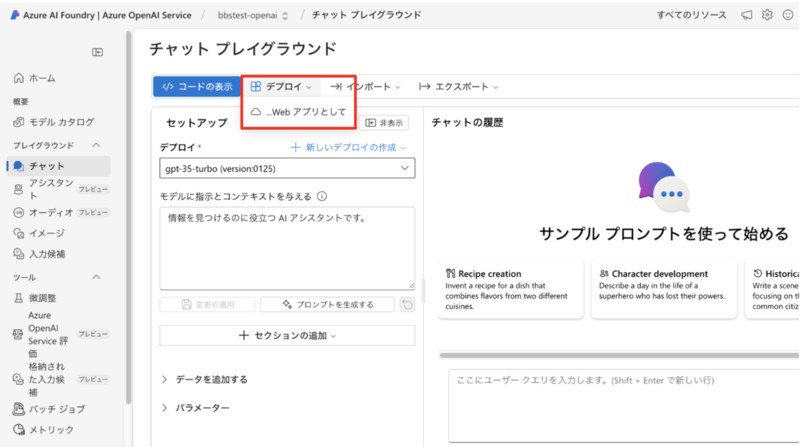The height and width of the screenshot is (447, 800).
Task: Click 新しいデプロイの作成 link
Action: (x=348, y=147)
